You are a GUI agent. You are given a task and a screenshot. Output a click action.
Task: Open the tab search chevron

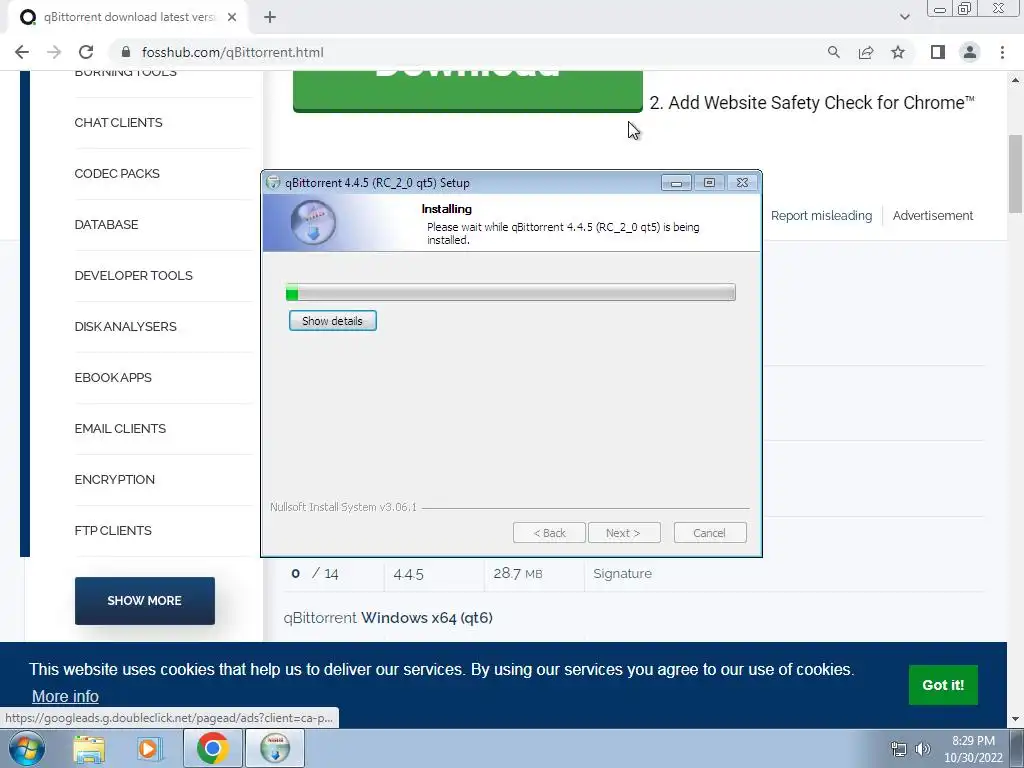(904, 17)
